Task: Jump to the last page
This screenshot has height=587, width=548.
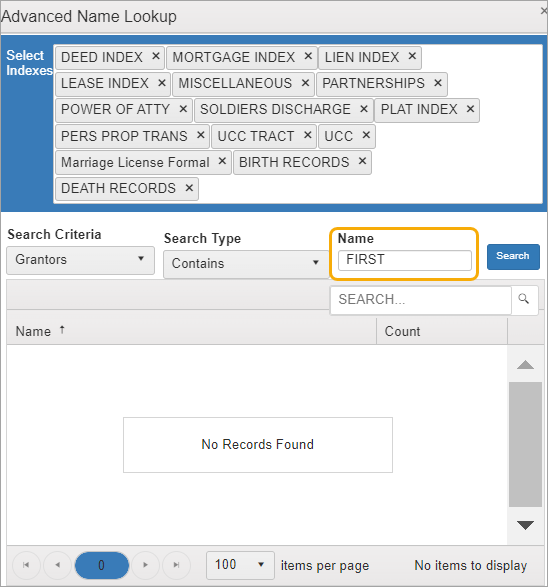Action: [177, 565]
